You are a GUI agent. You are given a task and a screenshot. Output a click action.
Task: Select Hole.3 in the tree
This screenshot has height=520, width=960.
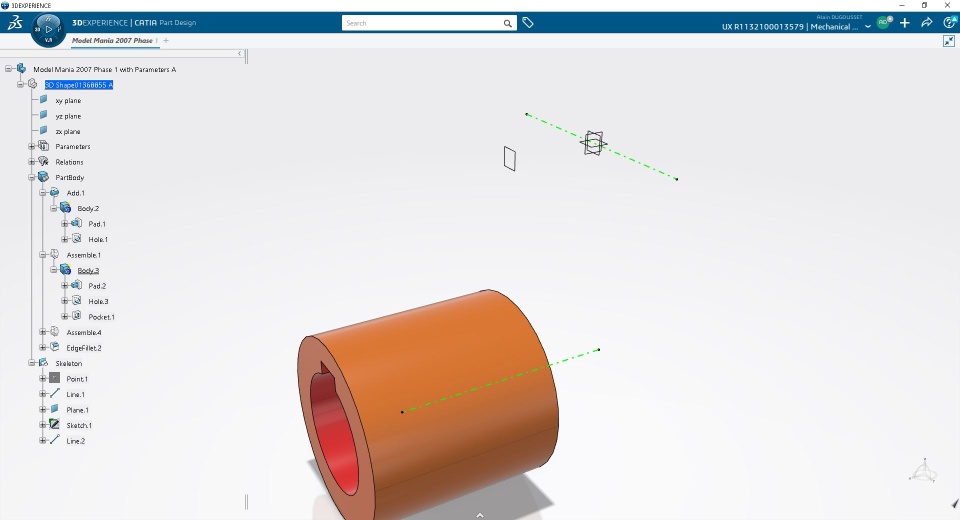tap(98, 301)
